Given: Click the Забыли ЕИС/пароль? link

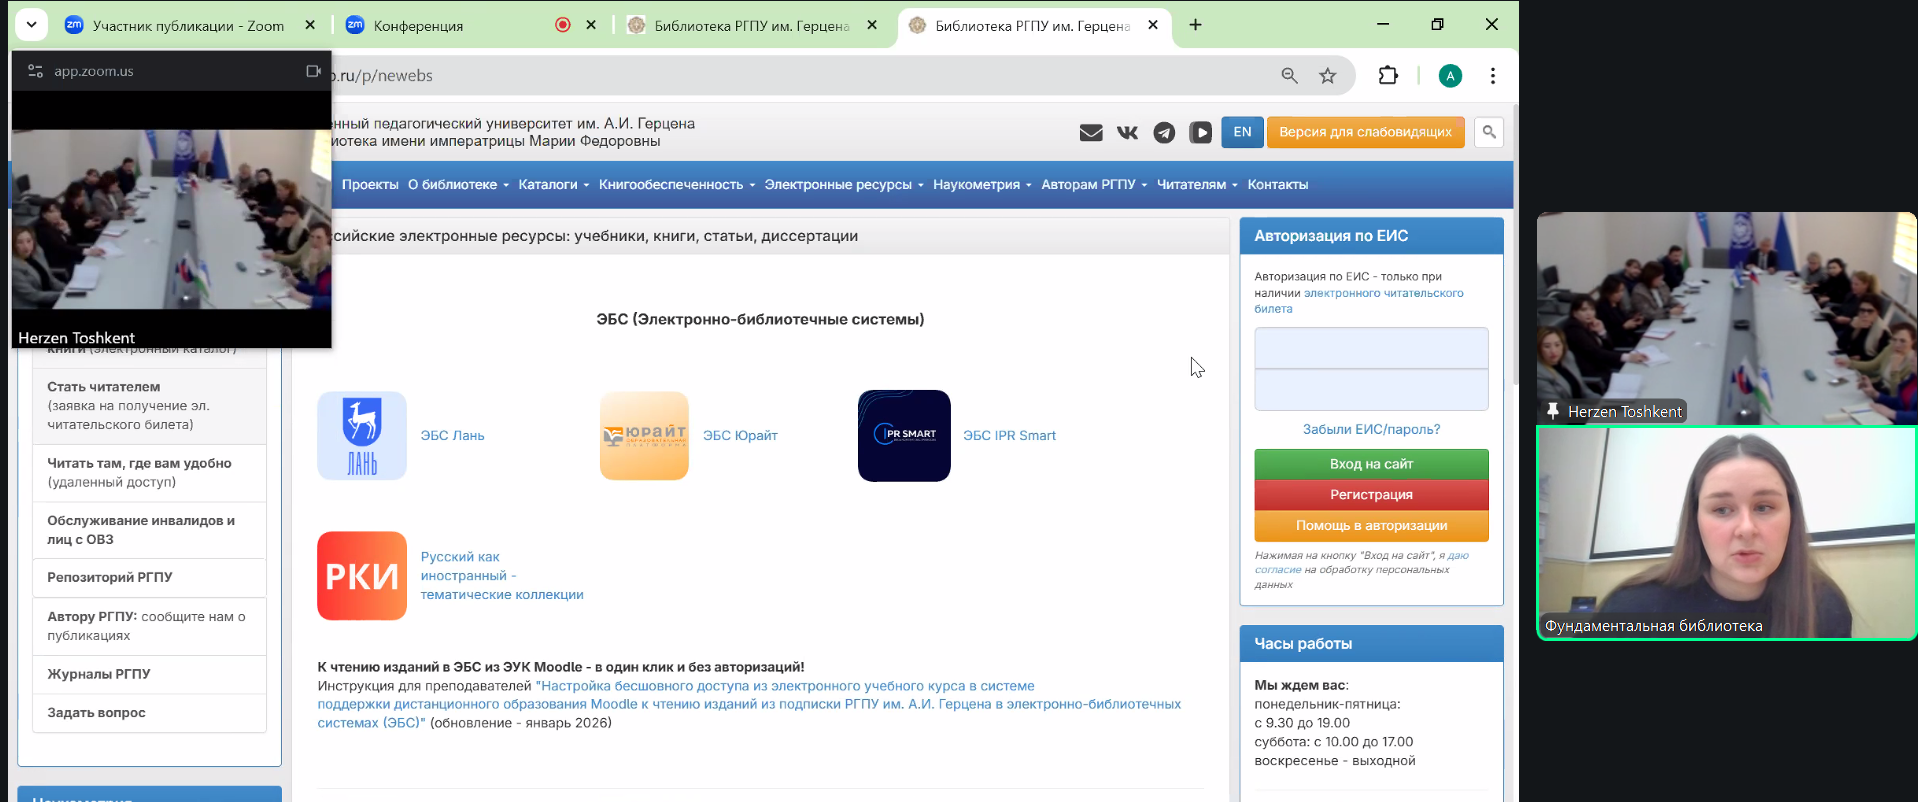Looking at the screenshot, I should [1371, 430].
